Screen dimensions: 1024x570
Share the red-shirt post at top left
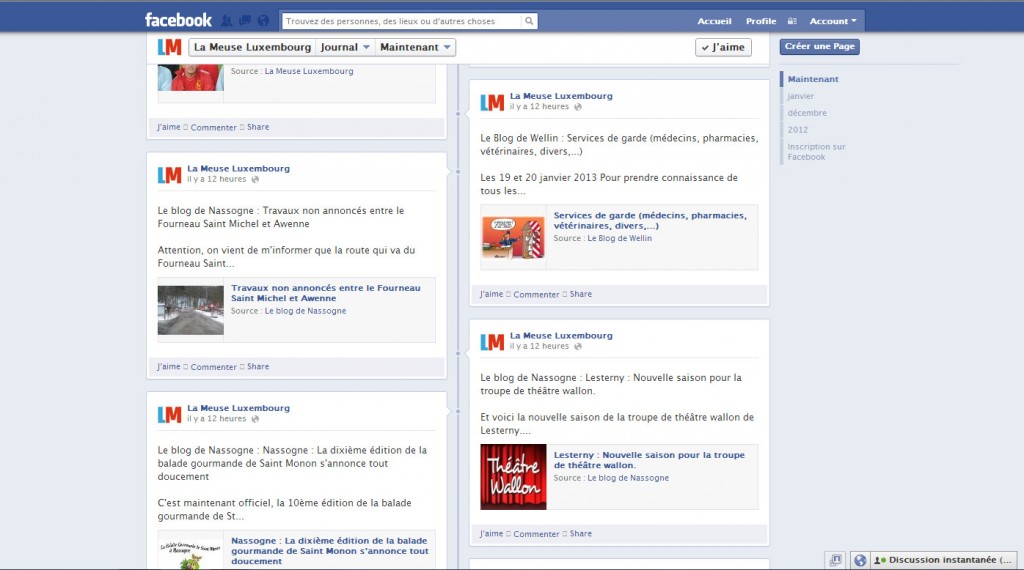point(258,127)
